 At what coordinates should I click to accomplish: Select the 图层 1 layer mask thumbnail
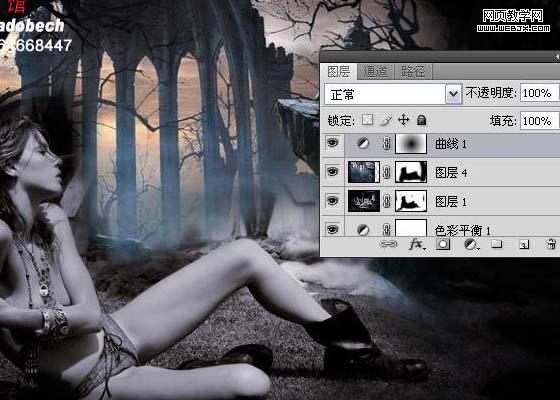coord(411,201)
